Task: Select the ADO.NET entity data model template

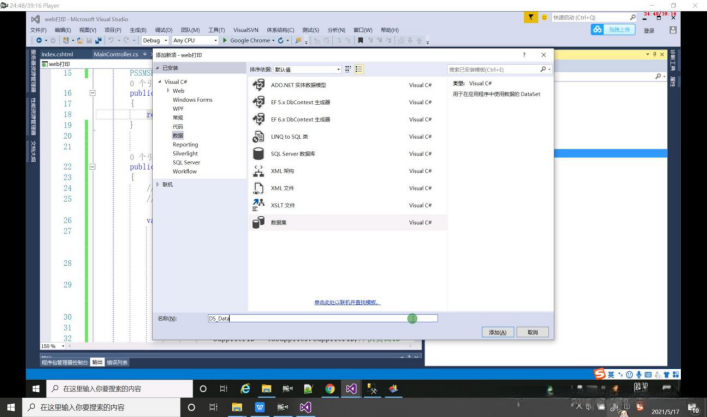Action: pyautogui.click(x=347, y=85)
